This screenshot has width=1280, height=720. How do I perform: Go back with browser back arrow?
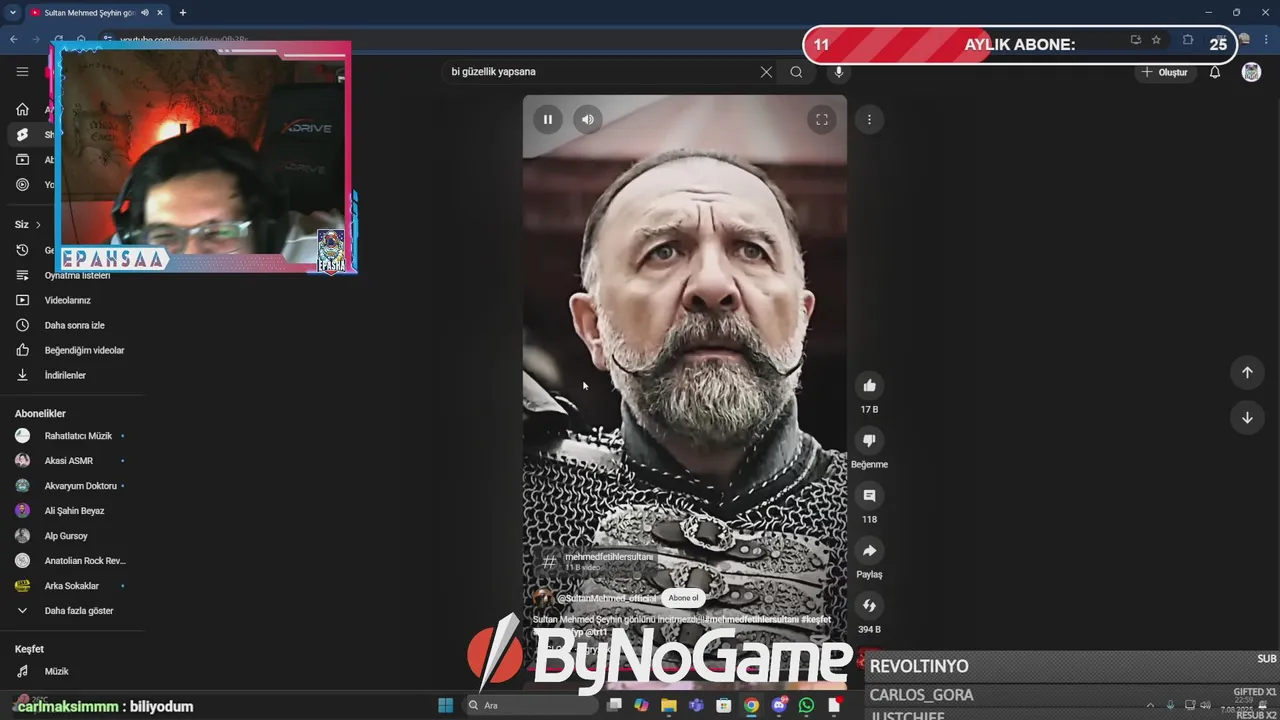(14, 40)
